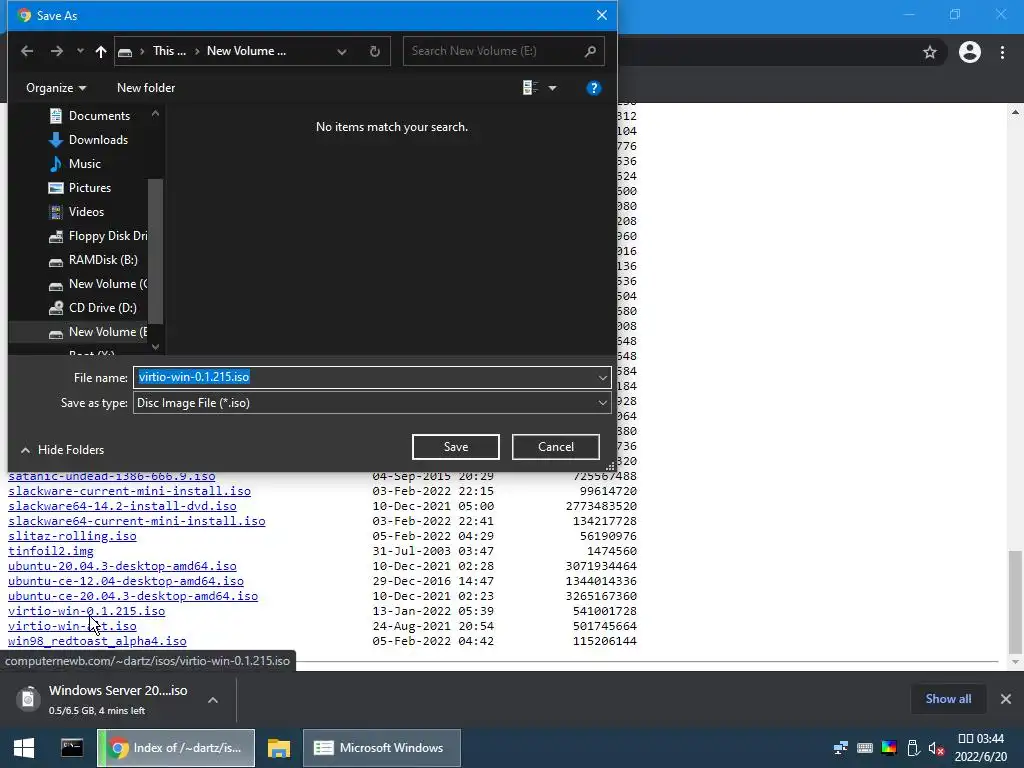Open the Save as type combo box
Image resolution: width=1024 pixels, height=768 pixels.
tap(372, 403)
